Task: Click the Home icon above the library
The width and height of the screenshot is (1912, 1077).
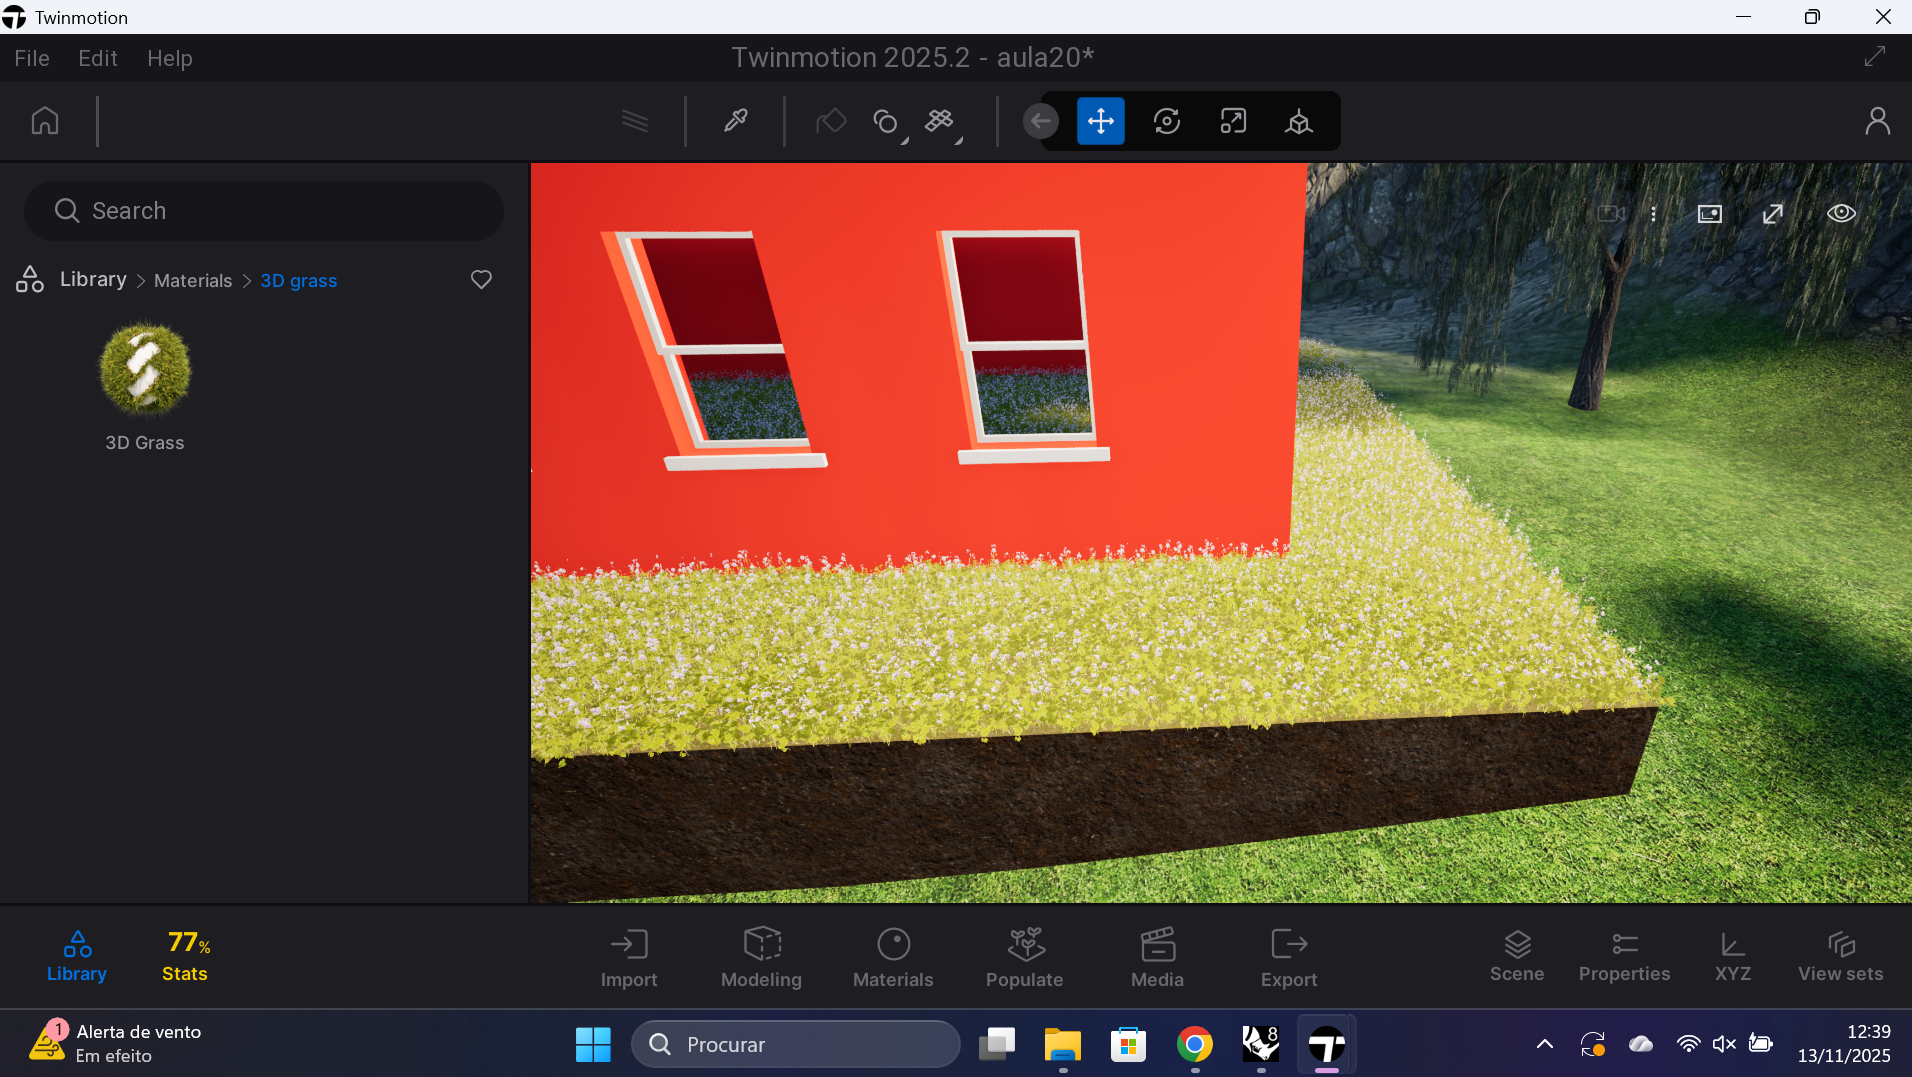Action: pos(44,120)
